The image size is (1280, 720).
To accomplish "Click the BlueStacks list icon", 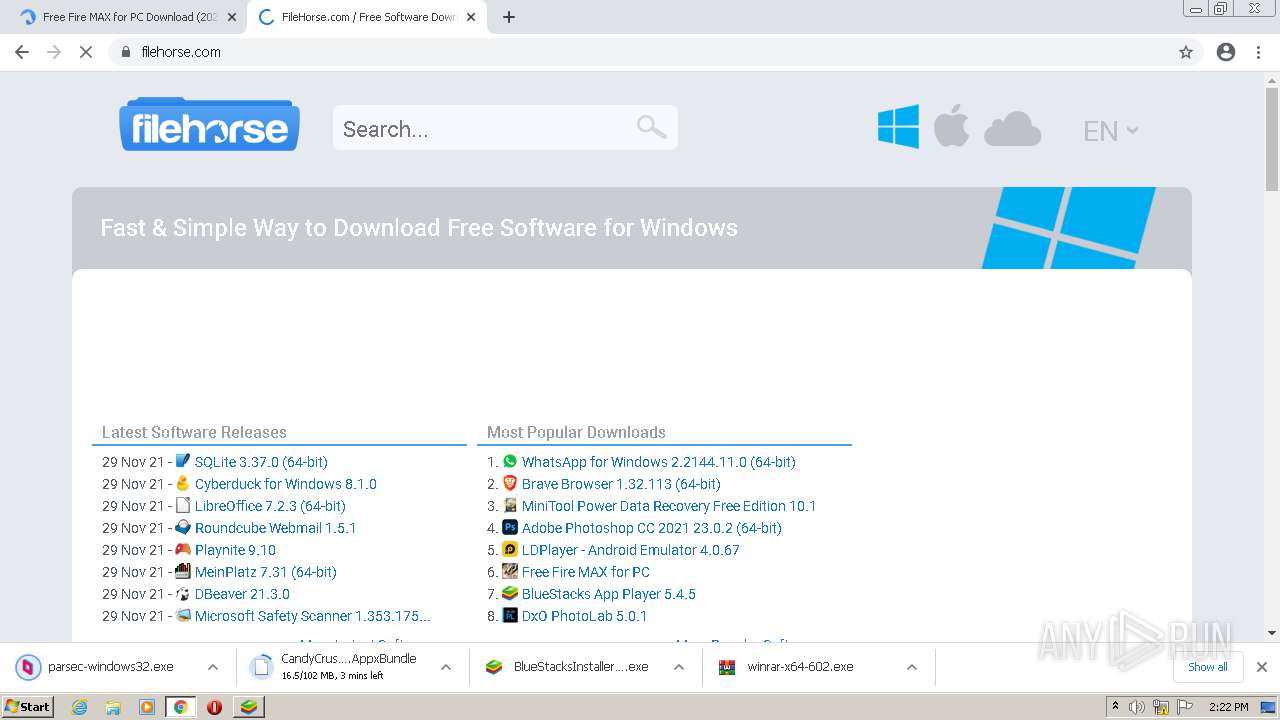I will tap(510, 593).
